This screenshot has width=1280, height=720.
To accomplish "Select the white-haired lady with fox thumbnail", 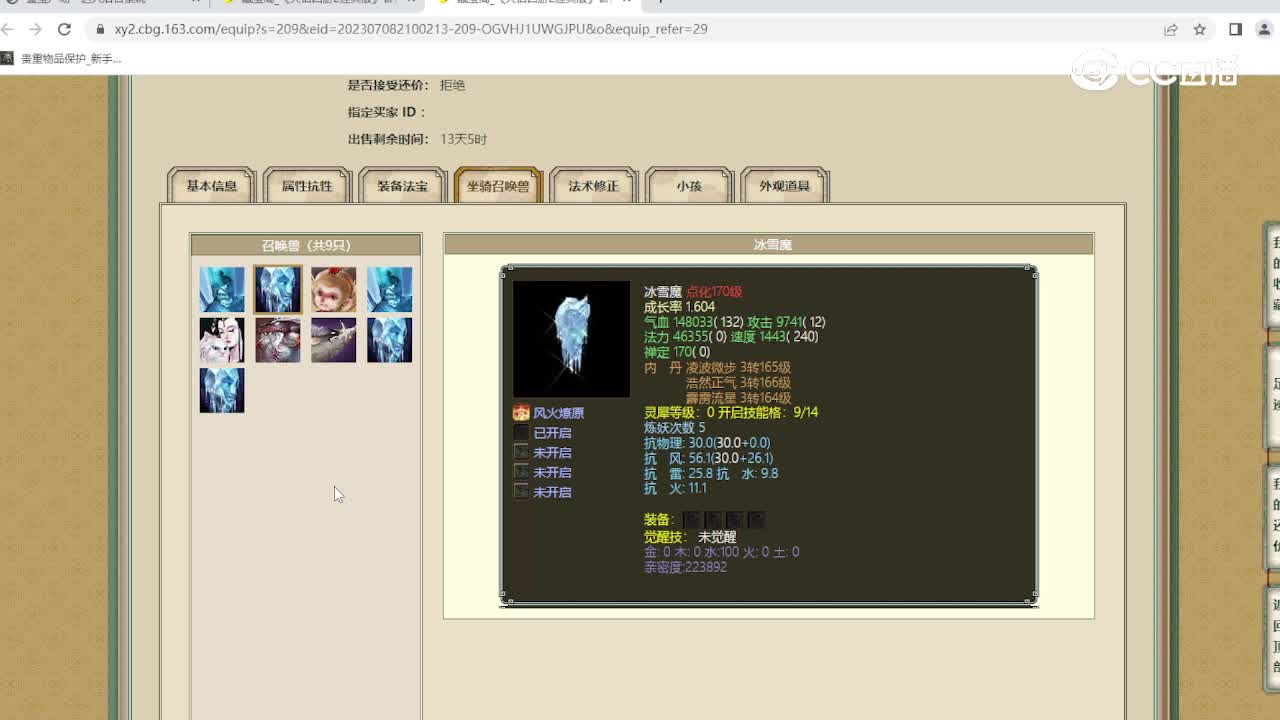I will (222, 340).
